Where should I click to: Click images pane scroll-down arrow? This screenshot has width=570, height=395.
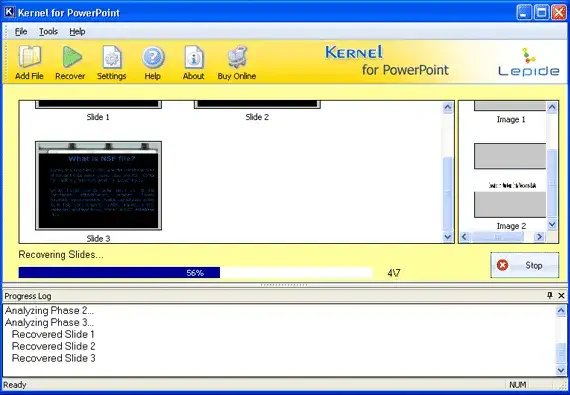(x=552, y=224)
